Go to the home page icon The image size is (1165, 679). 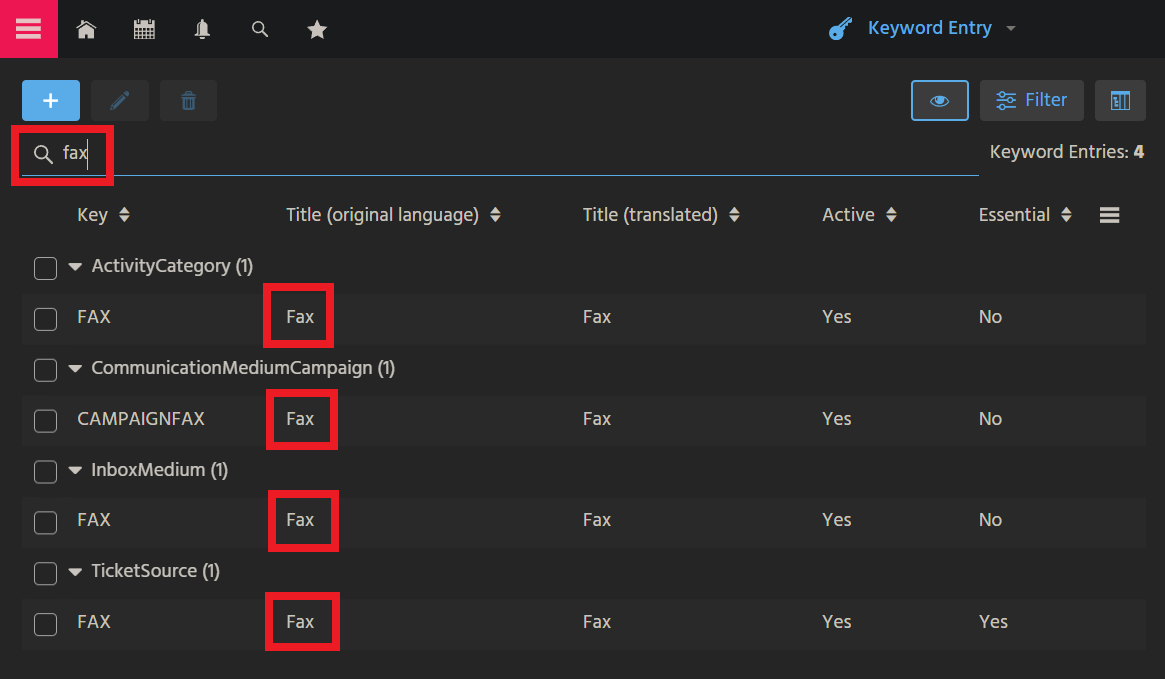[x=86, y=30]
